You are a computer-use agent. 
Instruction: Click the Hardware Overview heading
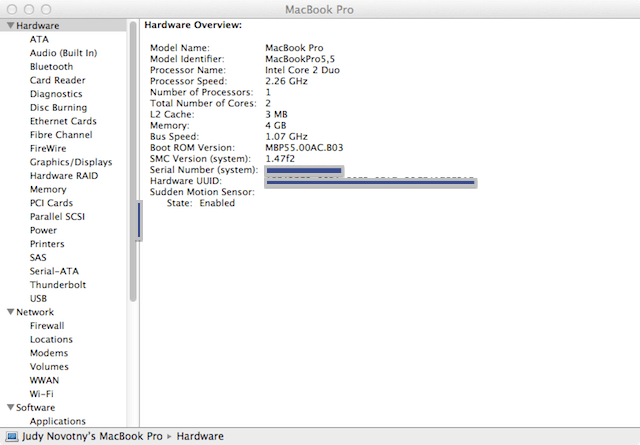tap(193, 25)
